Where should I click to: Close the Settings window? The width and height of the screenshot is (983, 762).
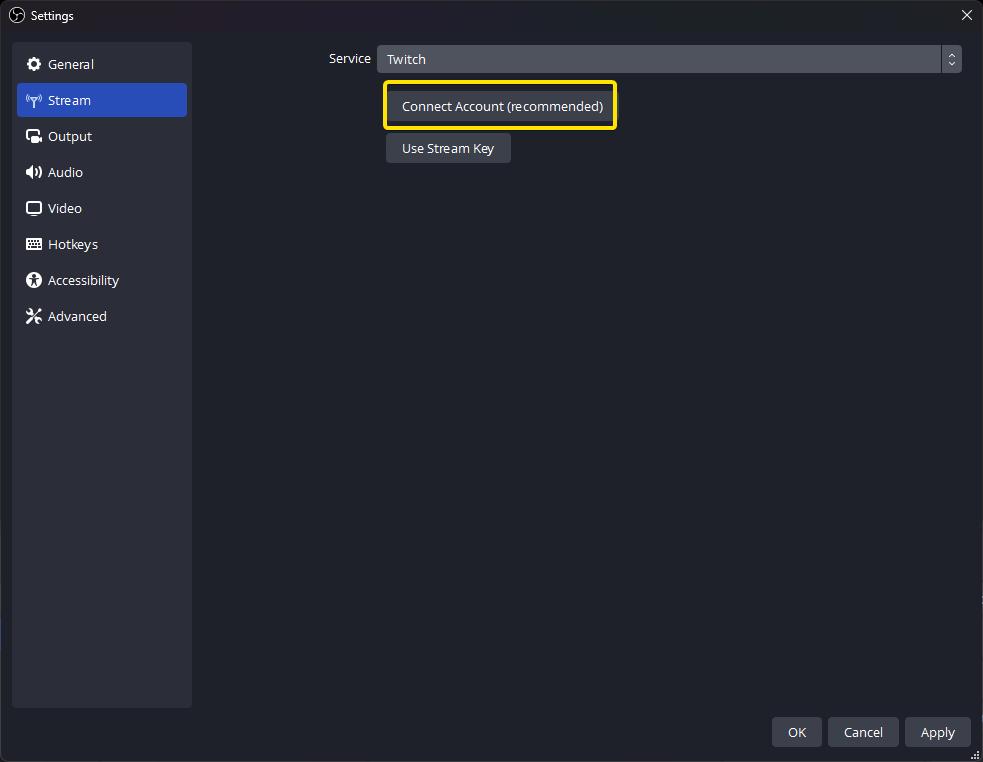click(966, 15)
